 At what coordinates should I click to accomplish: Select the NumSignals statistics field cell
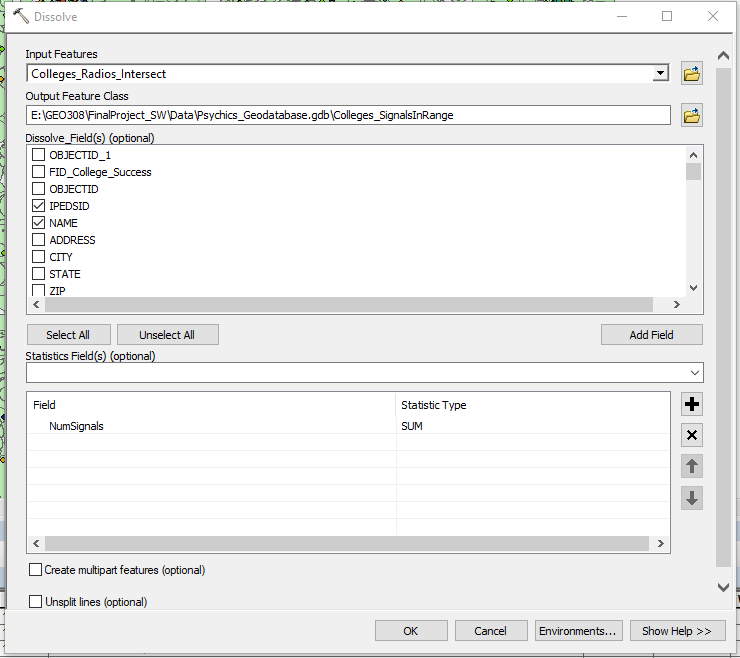point(211,426)
